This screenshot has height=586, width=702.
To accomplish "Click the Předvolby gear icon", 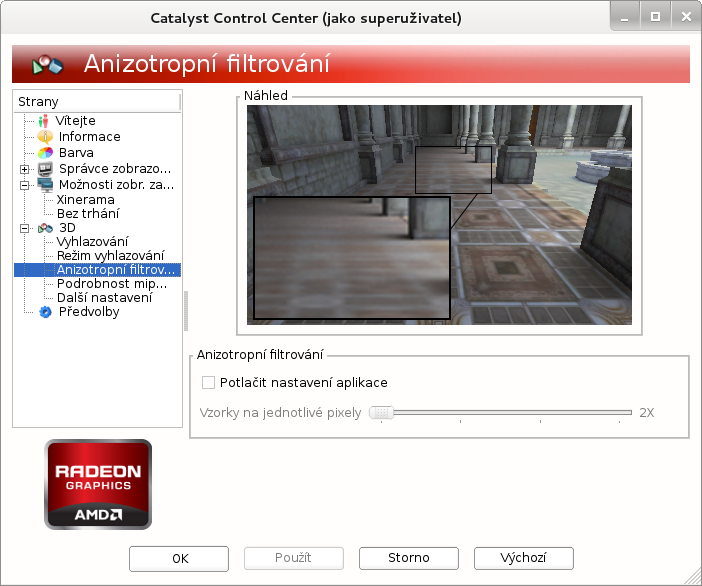I will [45, 312].
